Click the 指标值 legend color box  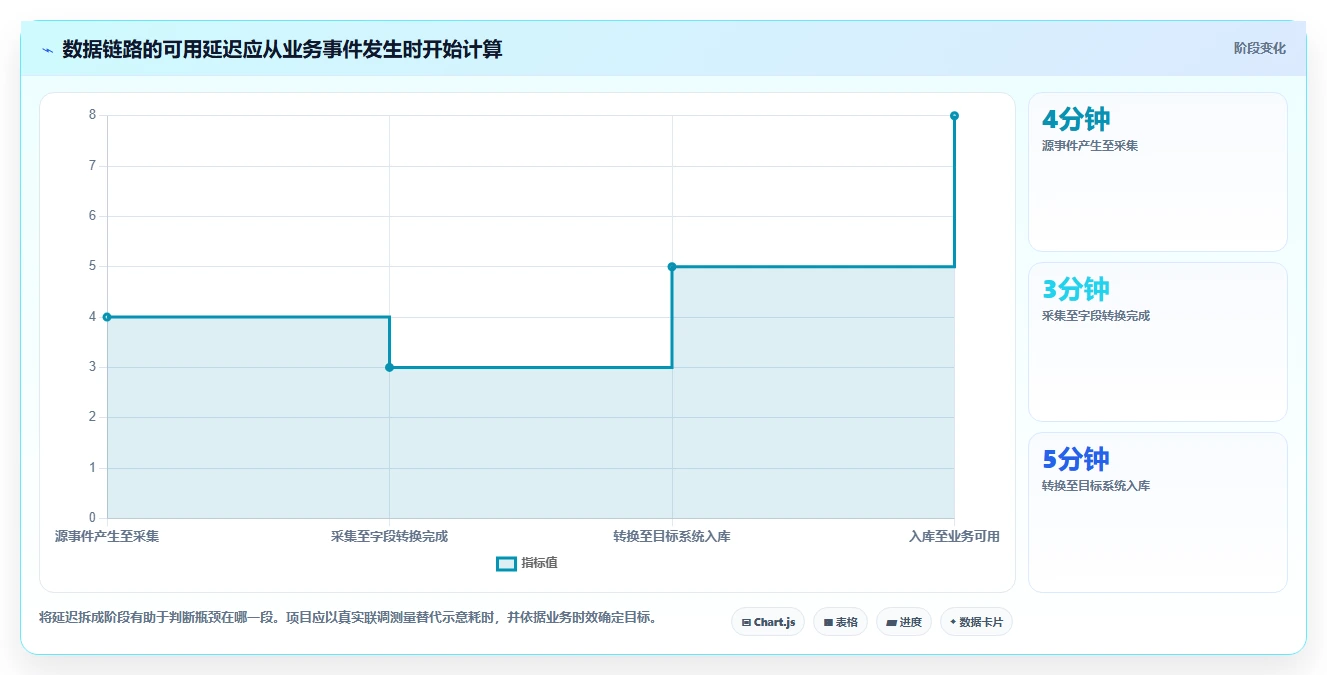pyautogui.click(x=506, y=563)
